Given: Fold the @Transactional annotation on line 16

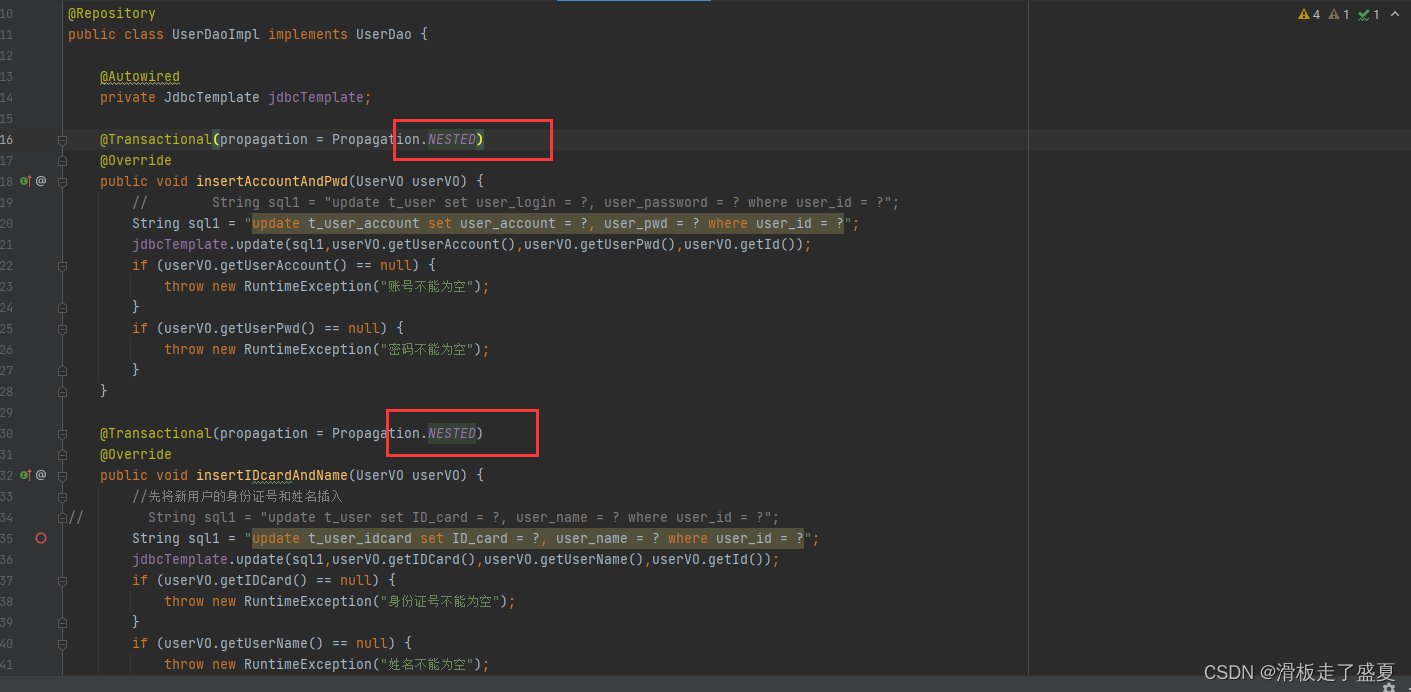Looking at the screenshot, I should click(x=62, y=139).
